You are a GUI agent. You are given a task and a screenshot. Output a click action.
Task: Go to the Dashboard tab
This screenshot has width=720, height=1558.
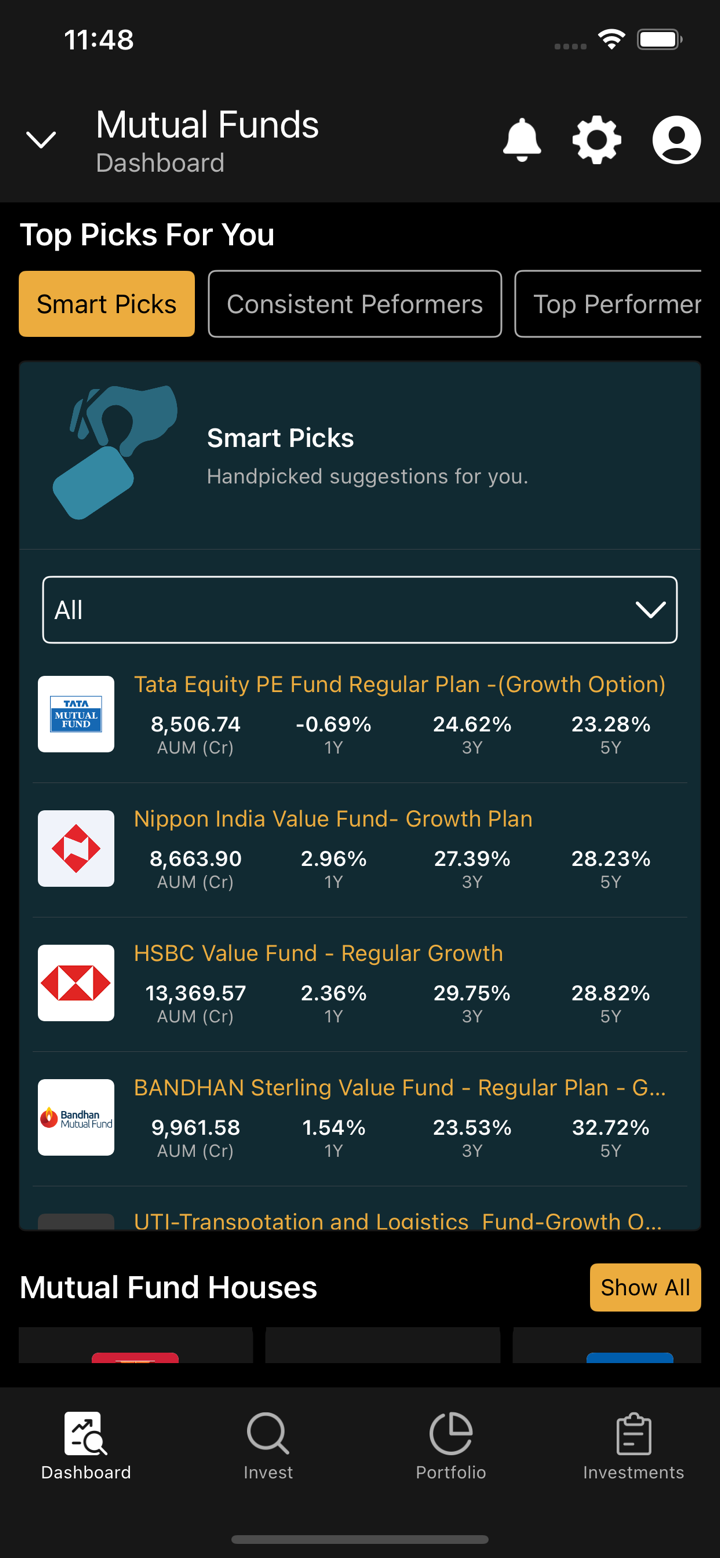click(86, 1446)
